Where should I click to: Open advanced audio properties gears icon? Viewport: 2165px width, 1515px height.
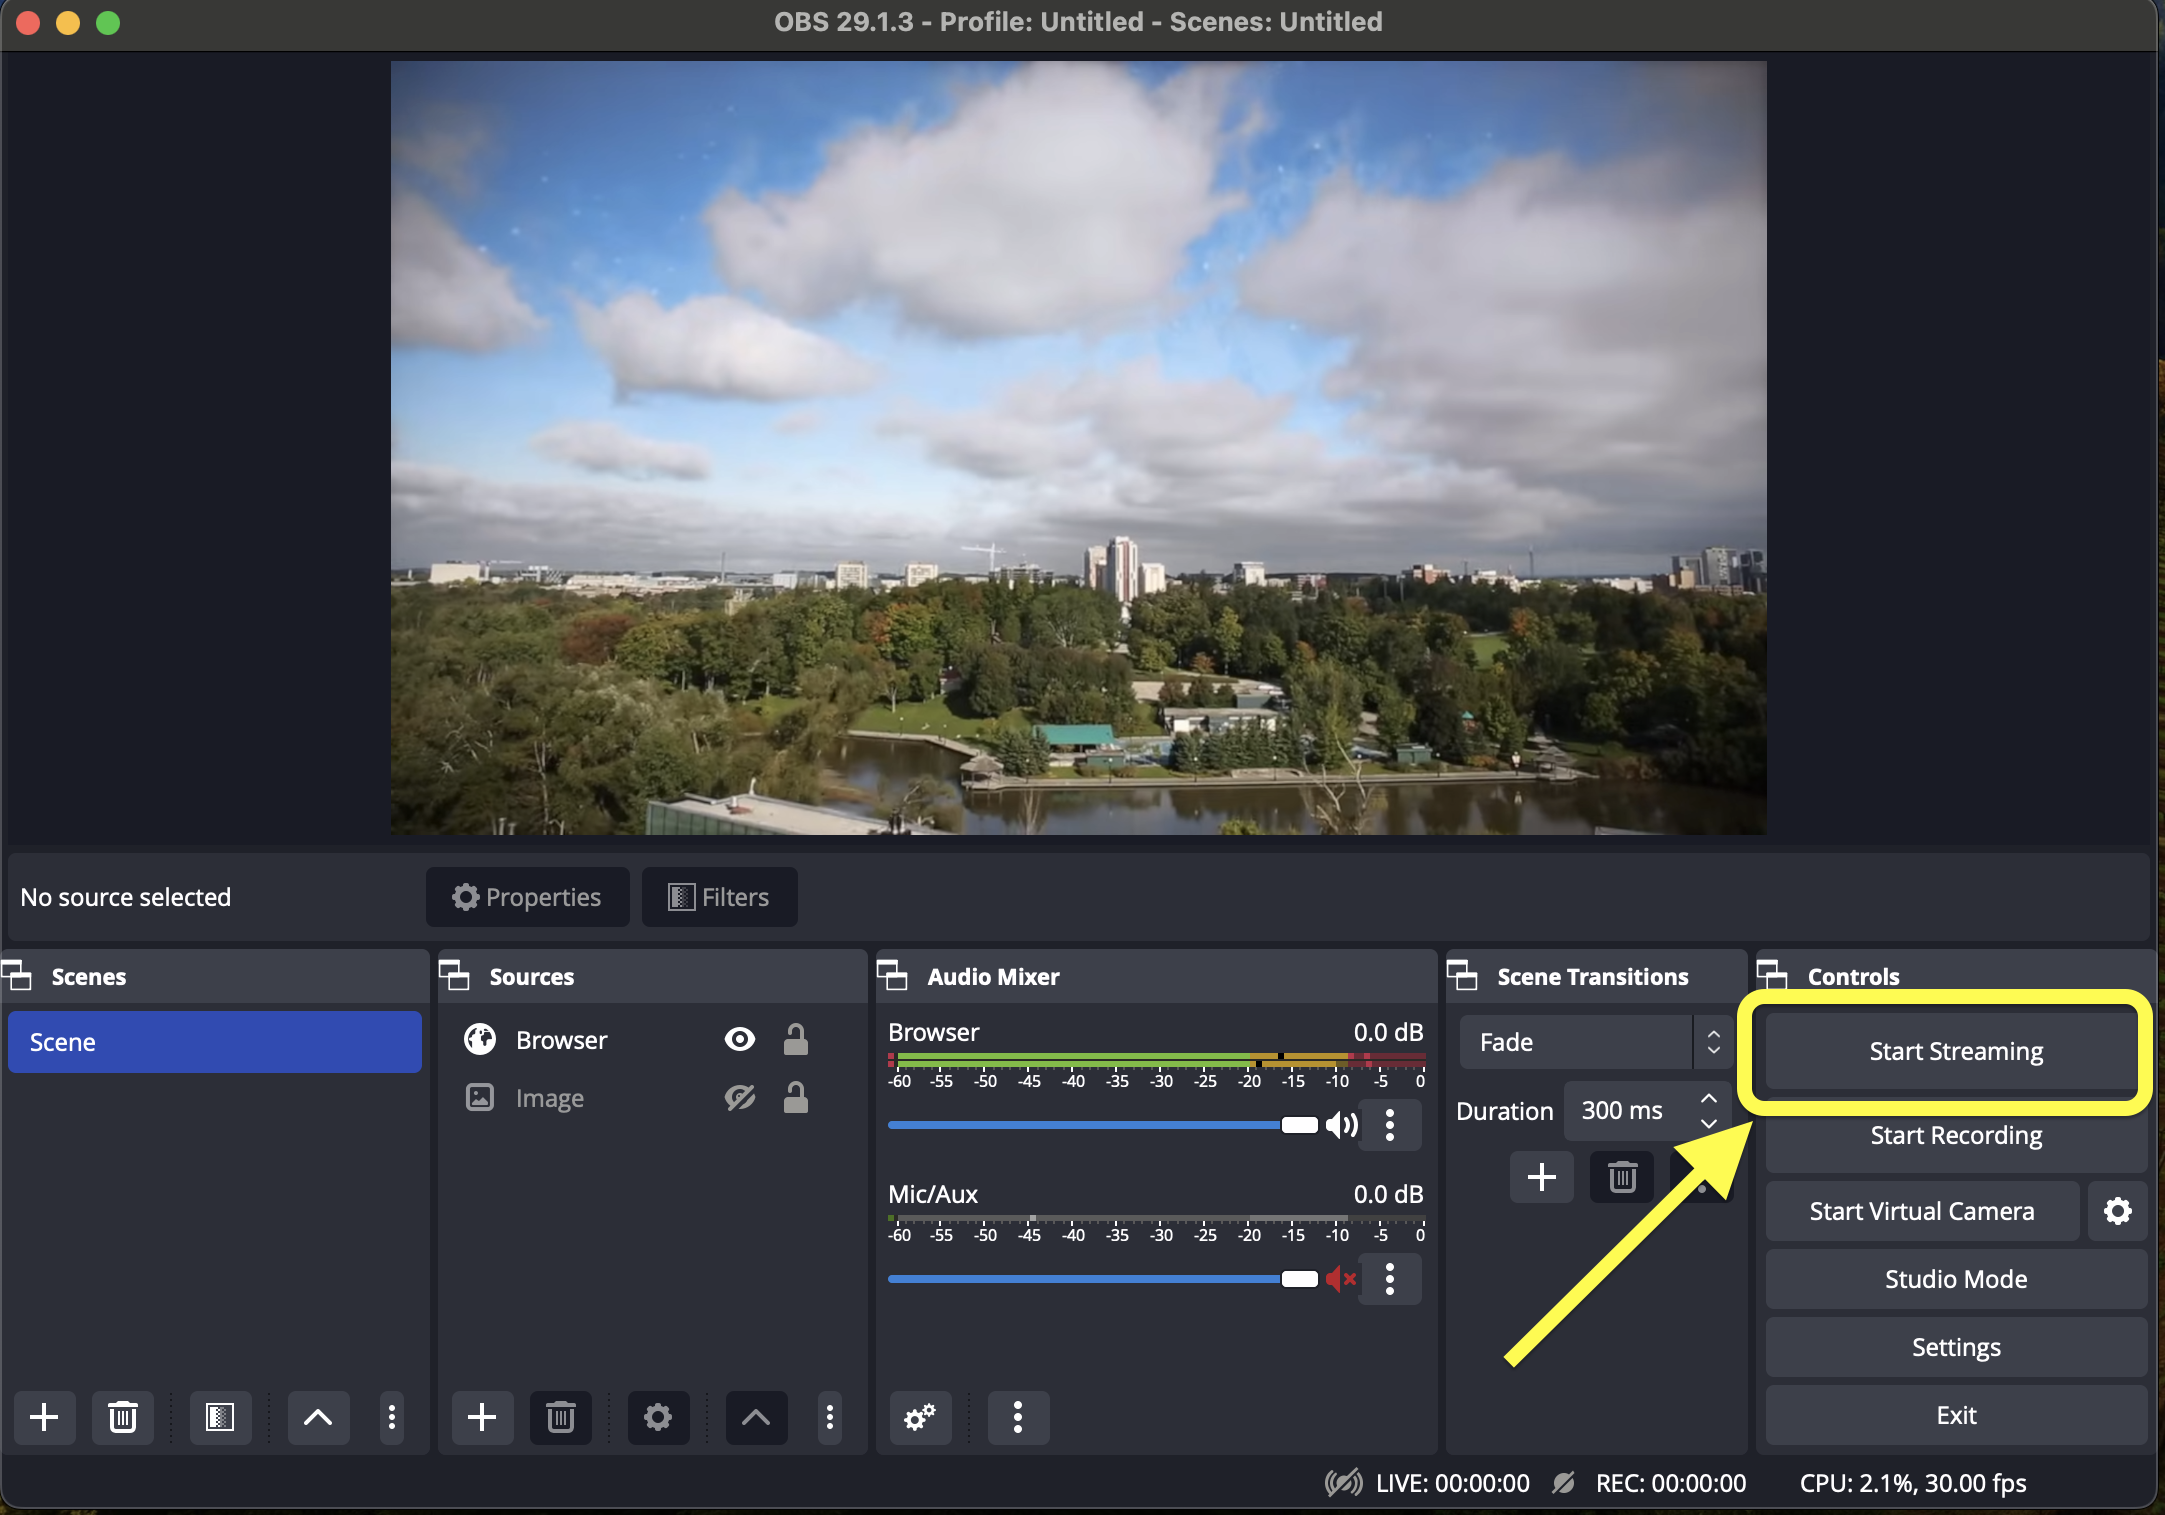pos(919,1416)
